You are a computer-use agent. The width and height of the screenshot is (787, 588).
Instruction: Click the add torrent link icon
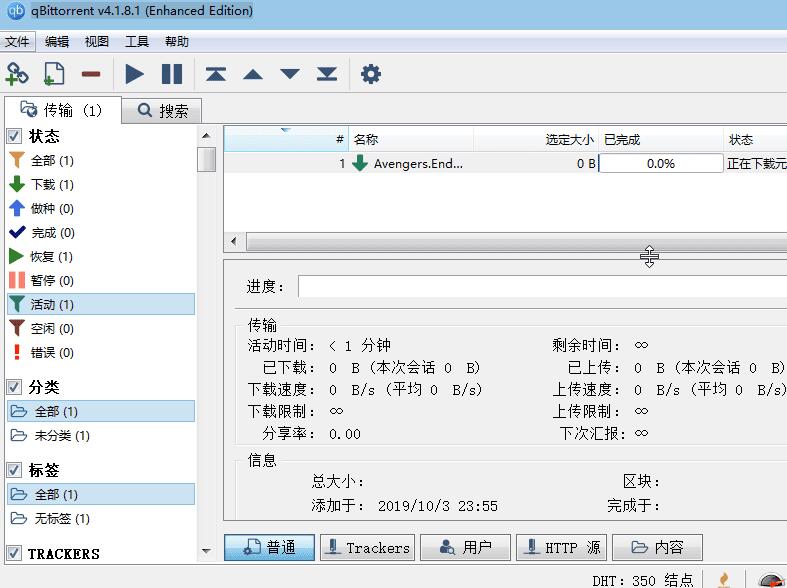[17, 74]
